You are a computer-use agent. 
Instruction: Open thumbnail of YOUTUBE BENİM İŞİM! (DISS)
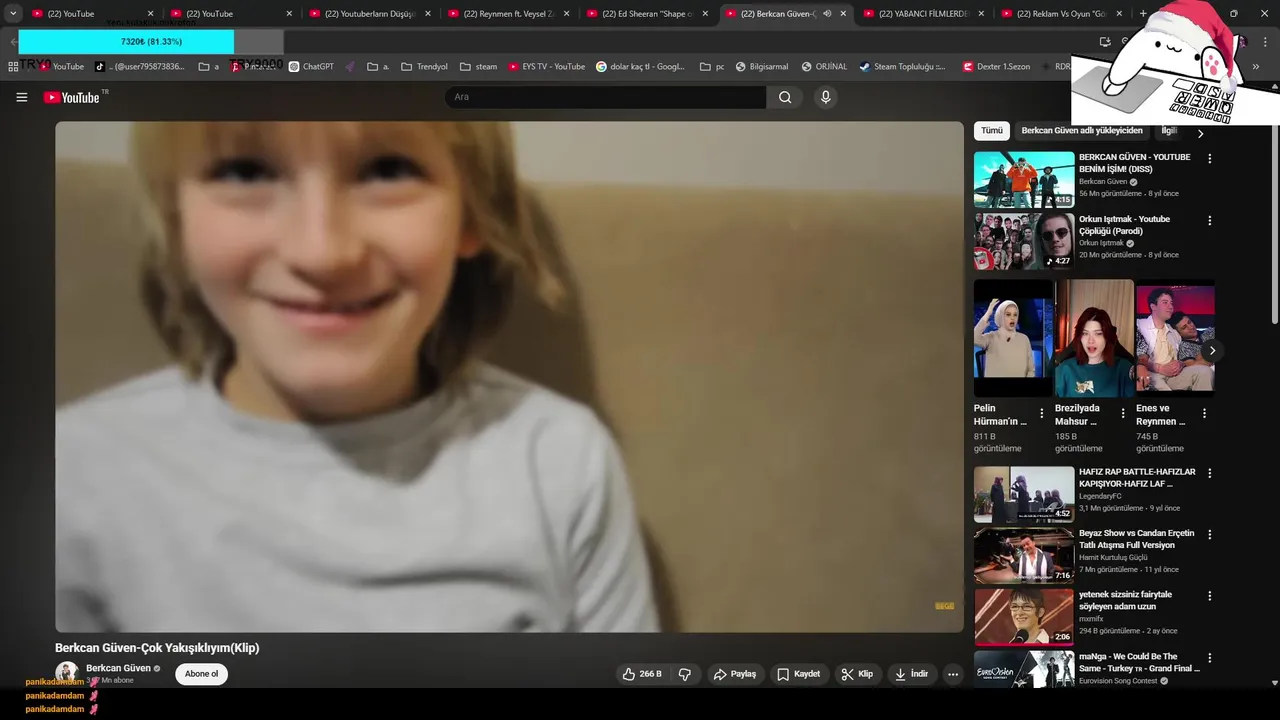[x=1024, y=179]
